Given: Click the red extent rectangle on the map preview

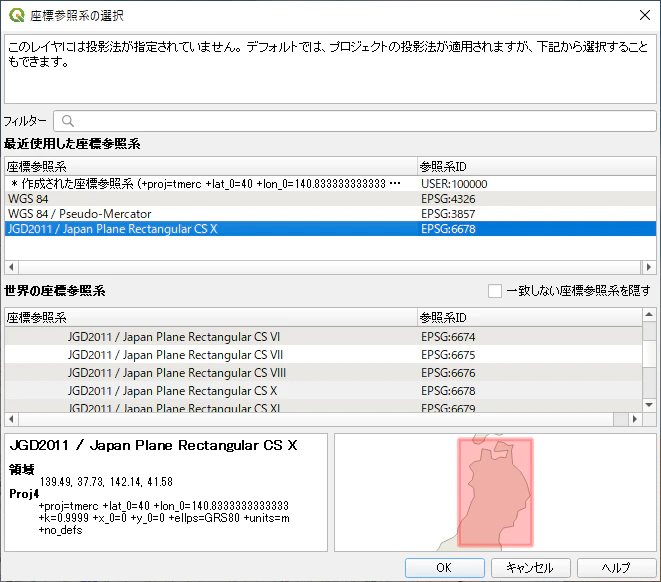Looking at the screenshot, I should point(495,492).
